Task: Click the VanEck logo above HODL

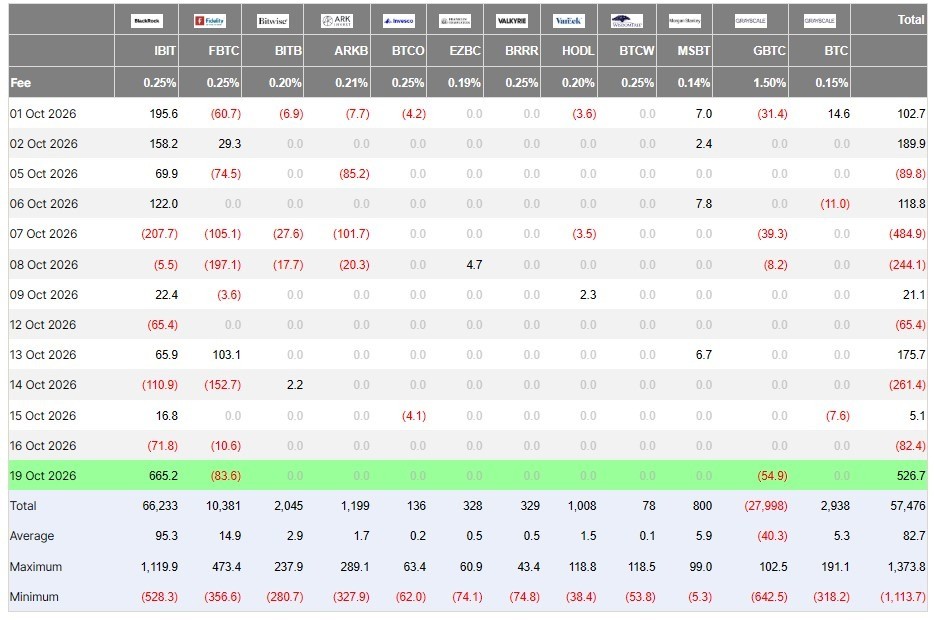Action: click(x=569, y=21)
